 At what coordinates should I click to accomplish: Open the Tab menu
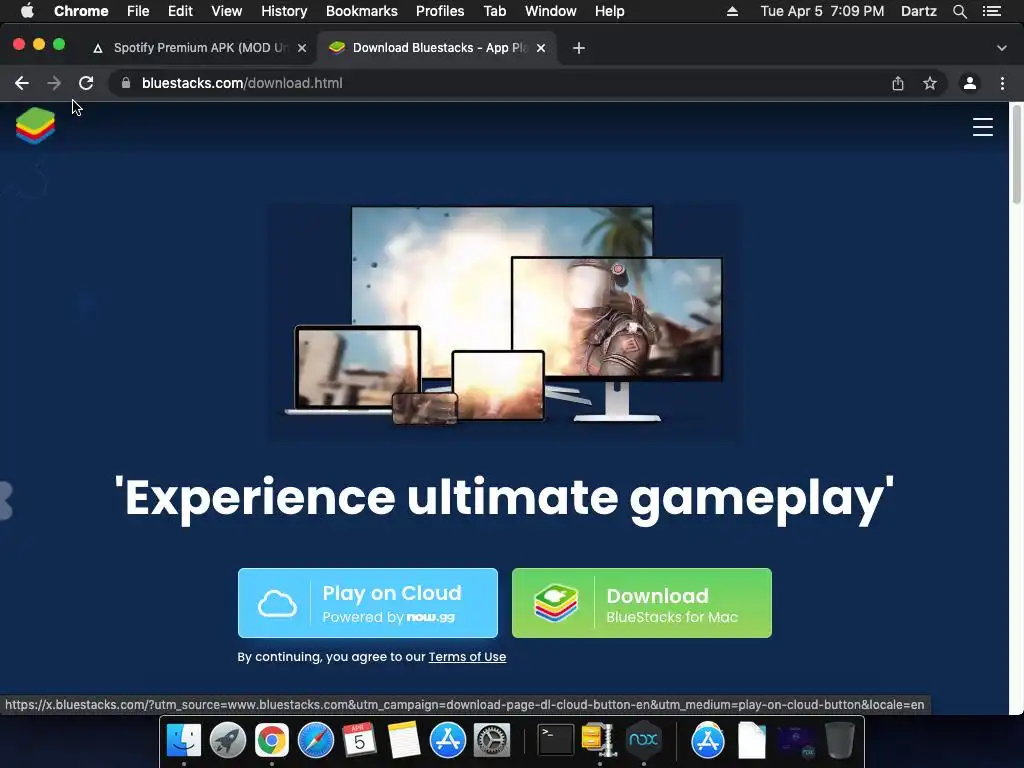click(494, 11)
